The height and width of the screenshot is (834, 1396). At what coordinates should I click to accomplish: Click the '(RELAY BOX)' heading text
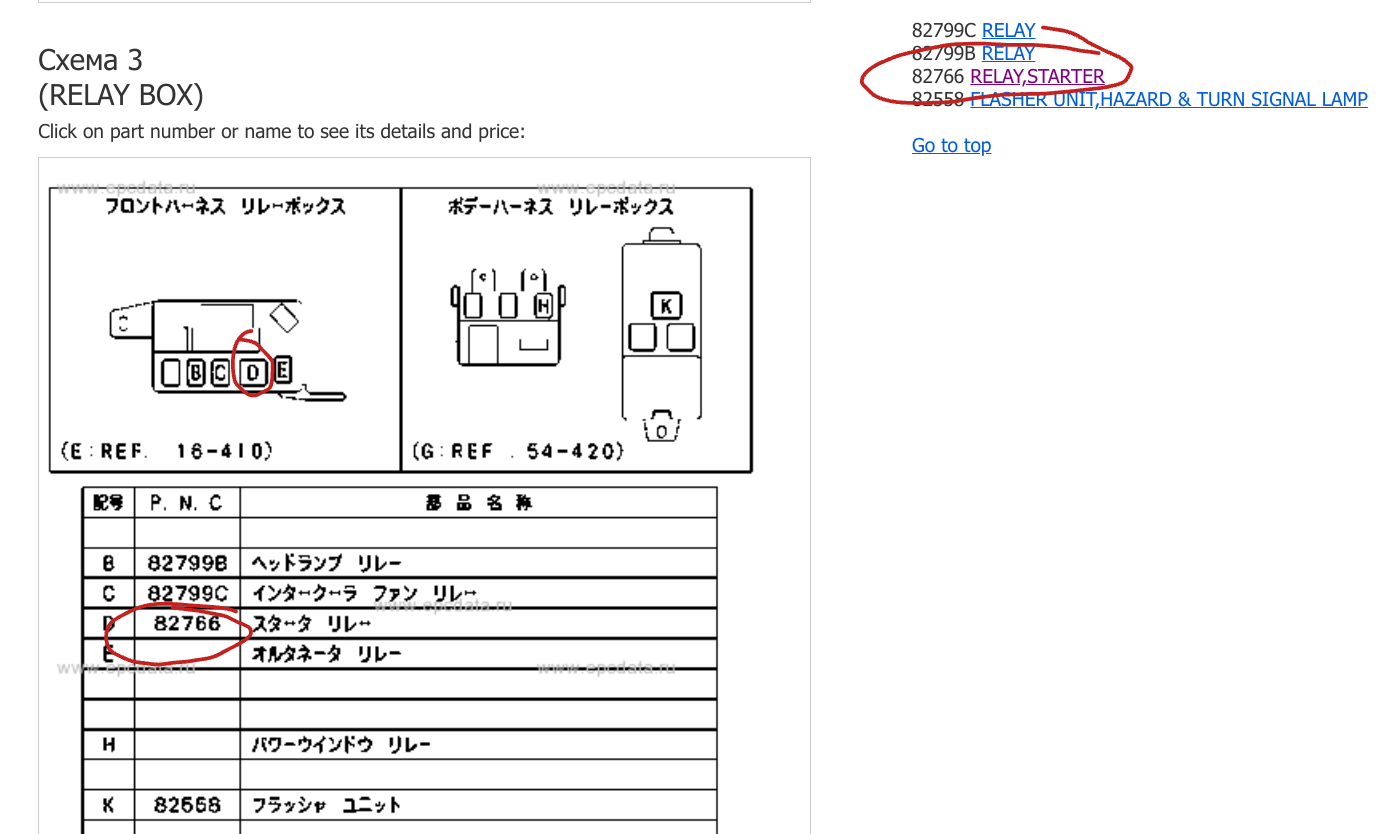[x=120, y=96]
